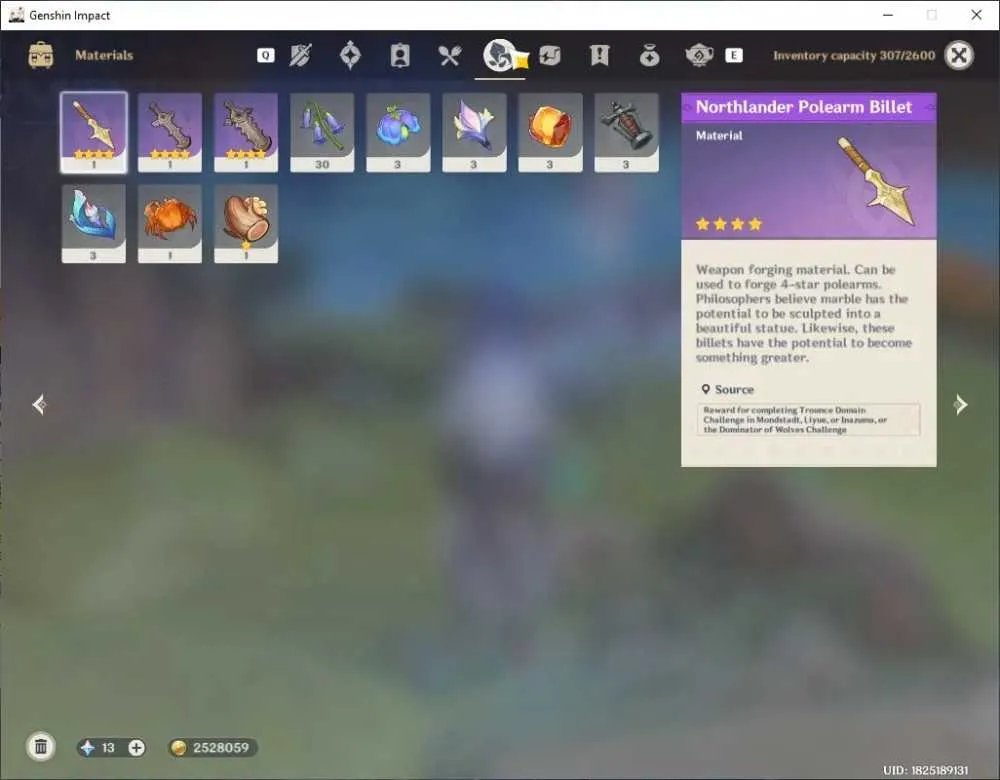Close the inventory with the X button
This screenshot has width=1000, height=780.
(x=959, y=55)
